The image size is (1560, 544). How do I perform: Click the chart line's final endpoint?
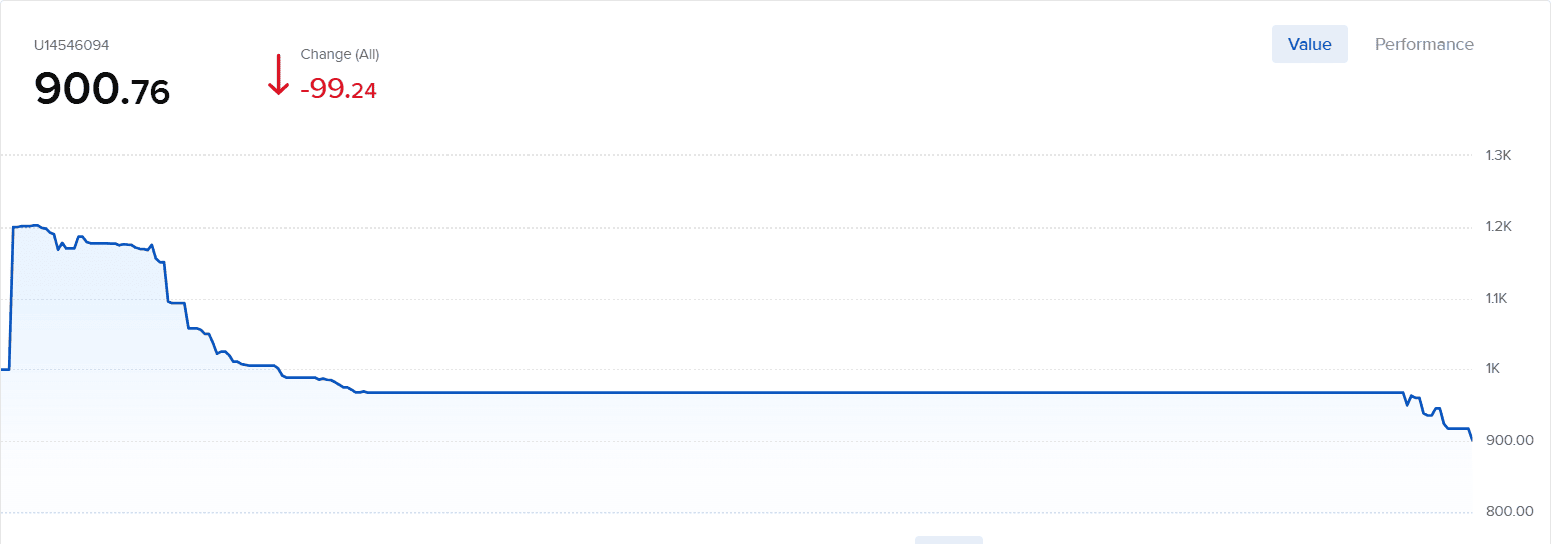[x=1472, y=439]
